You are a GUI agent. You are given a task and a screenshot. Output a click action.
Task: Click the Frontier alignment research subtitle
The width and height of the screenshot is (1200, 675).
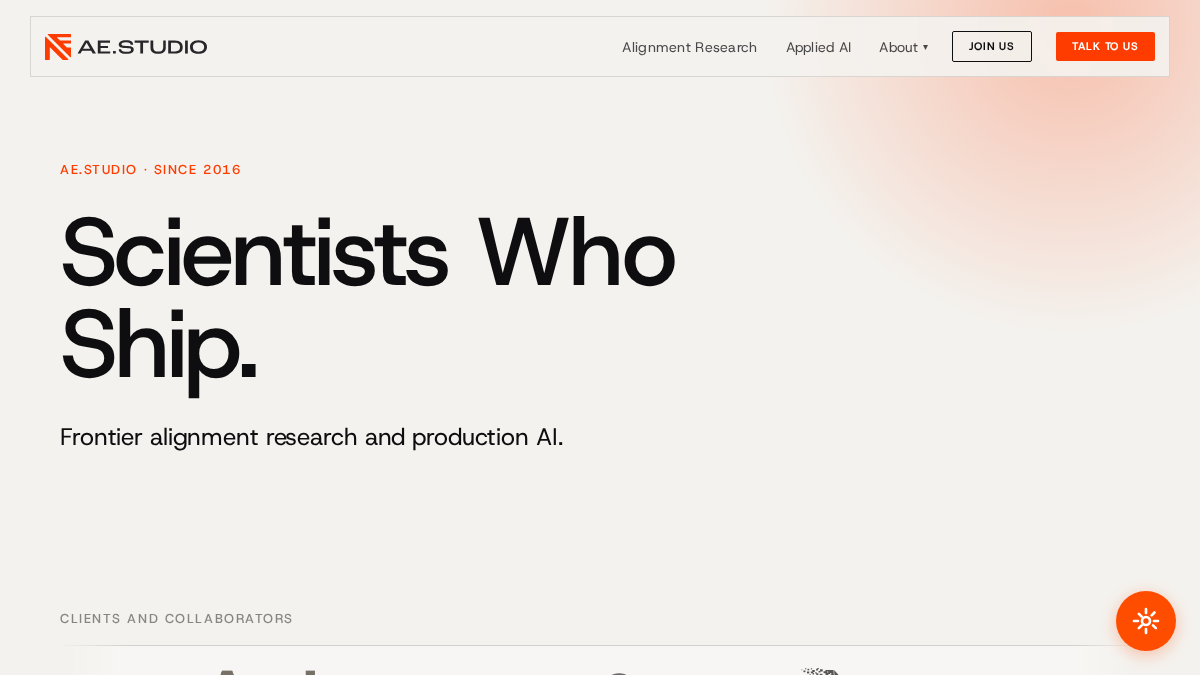tap(311, 437)
